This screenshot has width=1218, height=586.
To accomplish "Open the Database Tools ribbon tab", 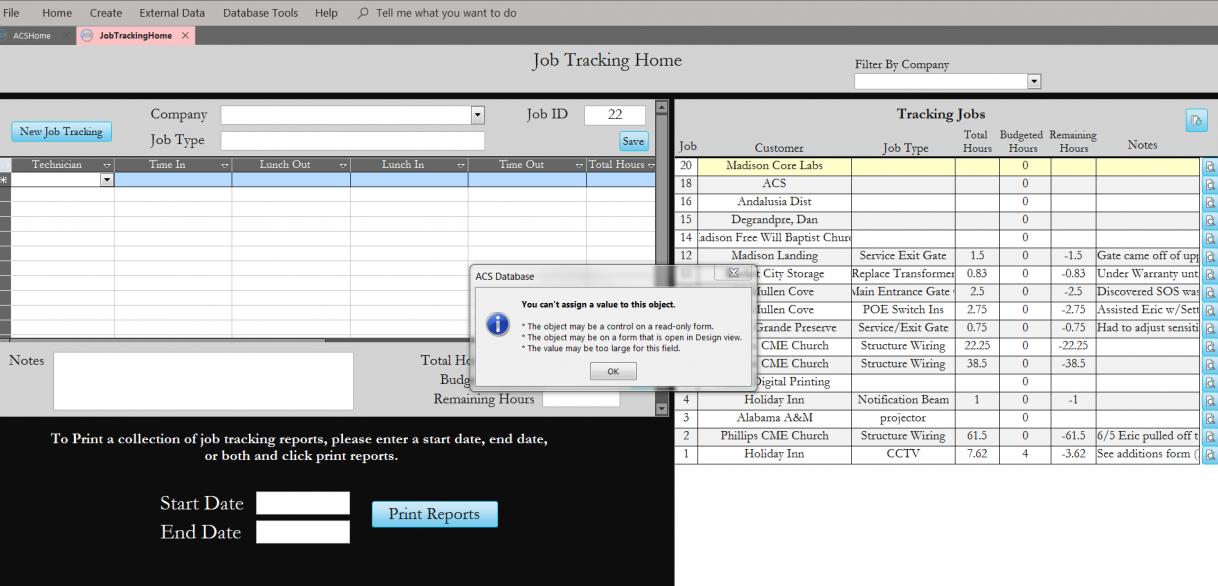I will pos(259,13).
